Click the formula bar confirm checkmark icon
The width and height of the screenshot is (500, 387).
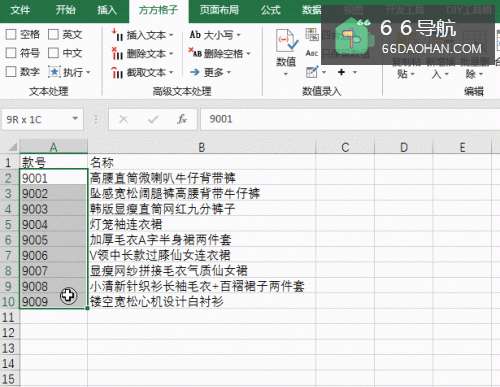click(153, 119)
